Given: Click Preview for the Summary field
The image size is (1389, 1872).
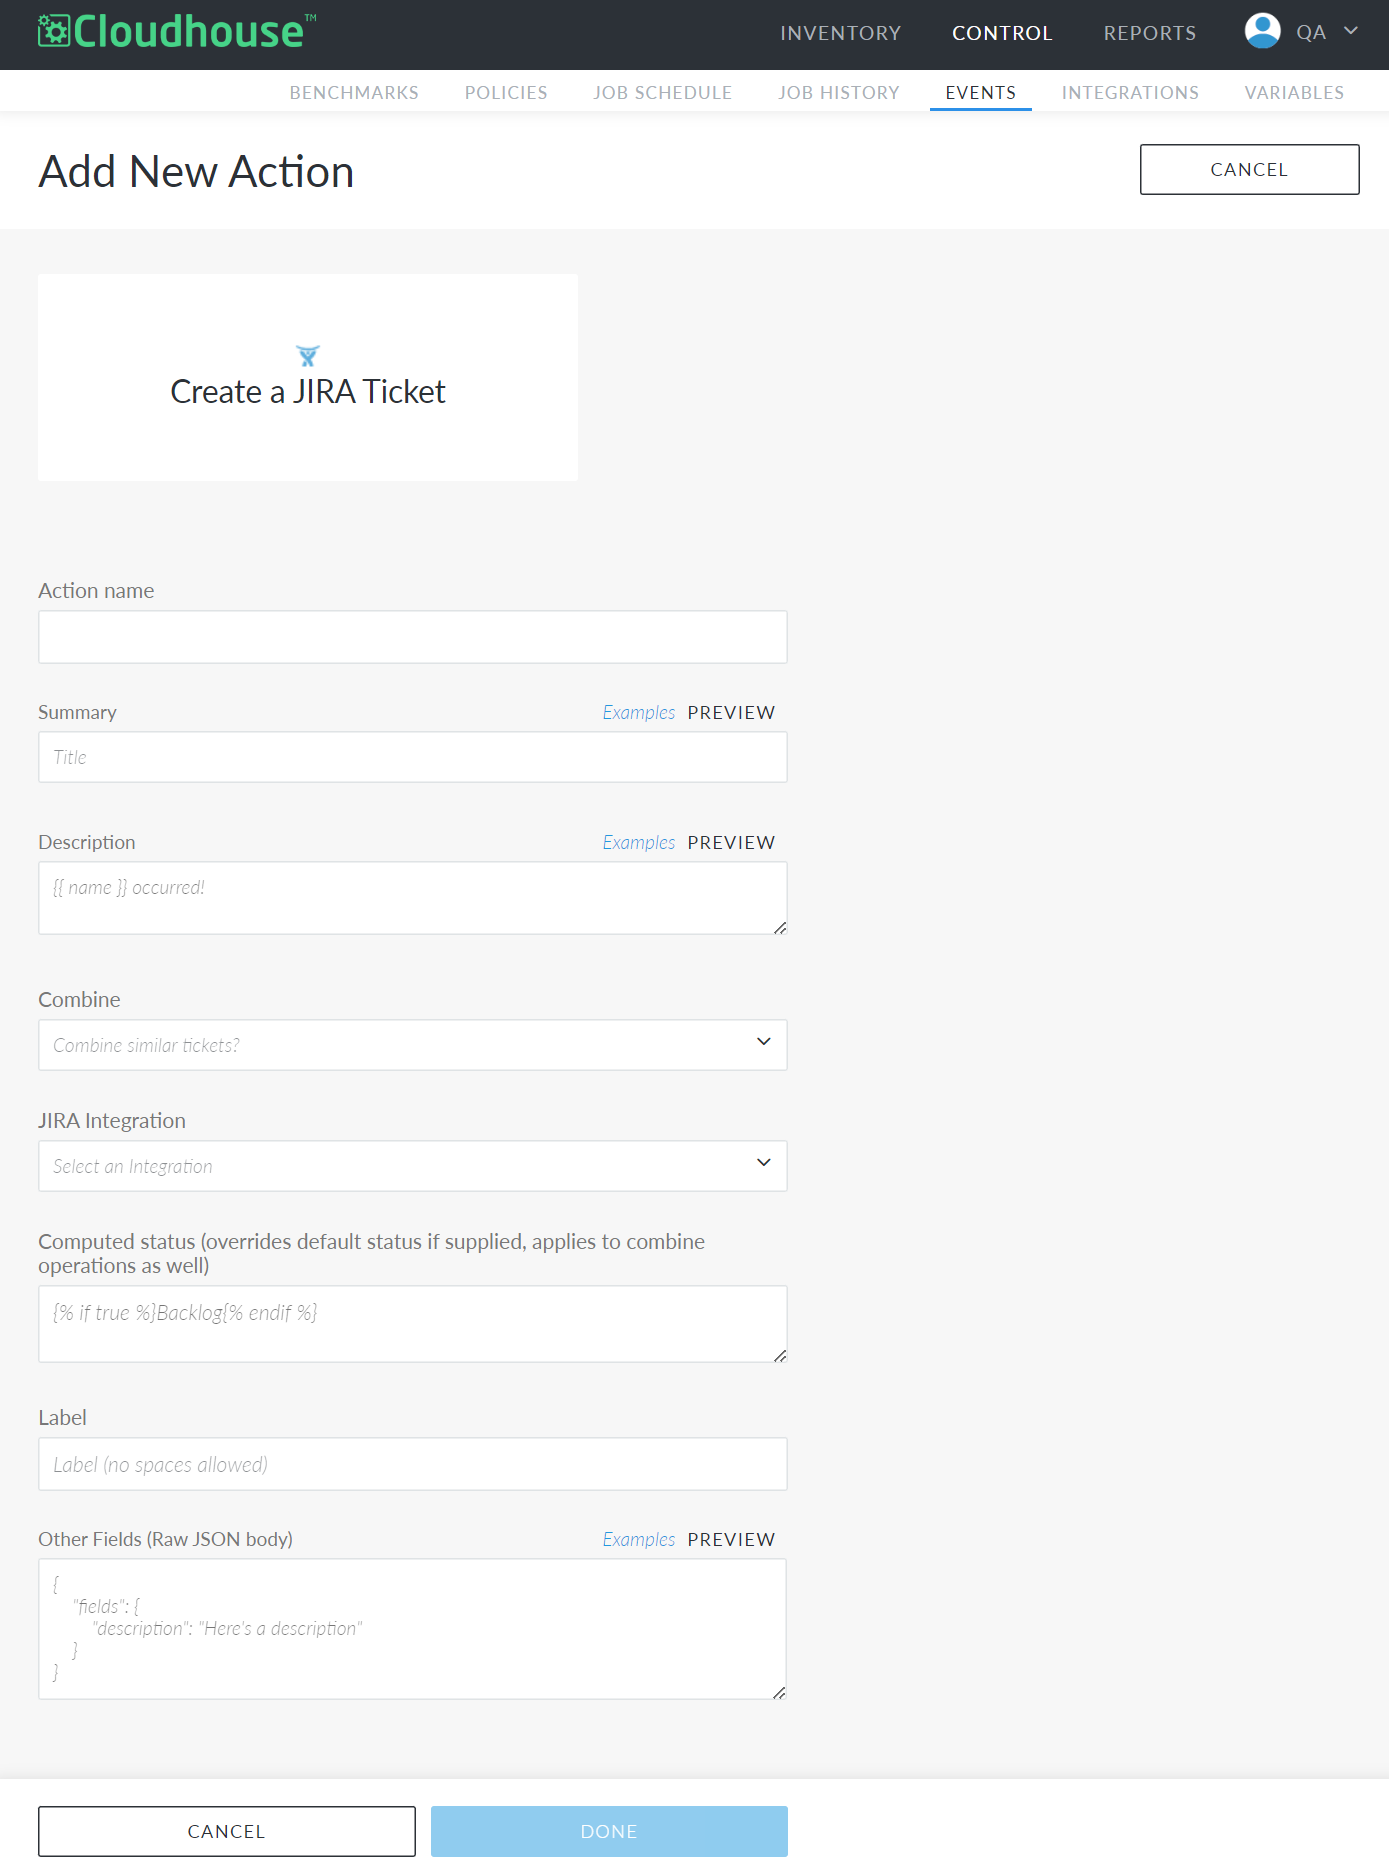Looking at the screenshot, I should point(731,712).
